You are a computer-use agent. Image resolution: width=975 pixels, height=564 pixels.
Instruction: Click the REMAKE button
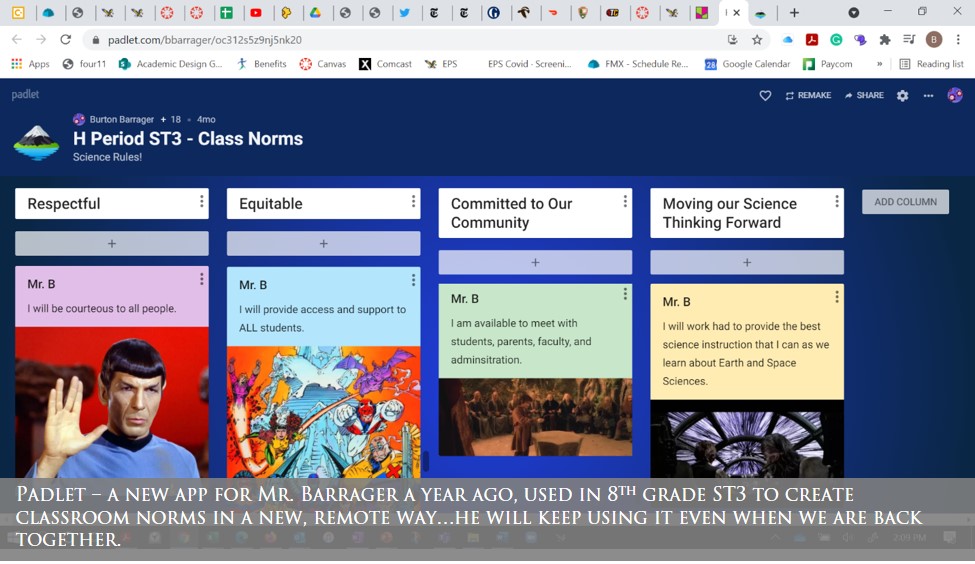[807, 96]
